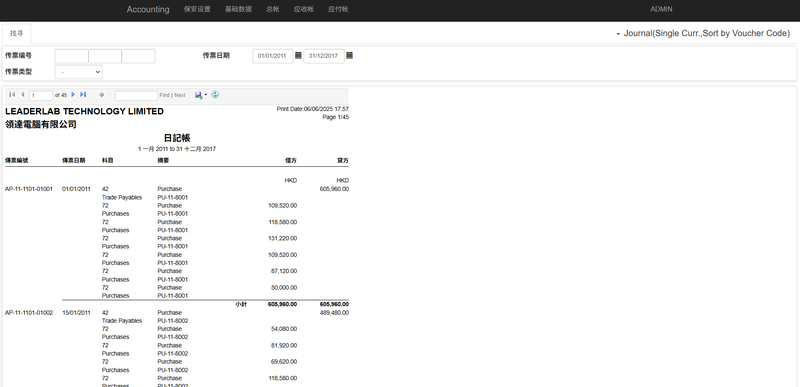Viewport: 800px width, 387px height.
Task: Open calendar for start voucher date
Action: coord(298,55)
